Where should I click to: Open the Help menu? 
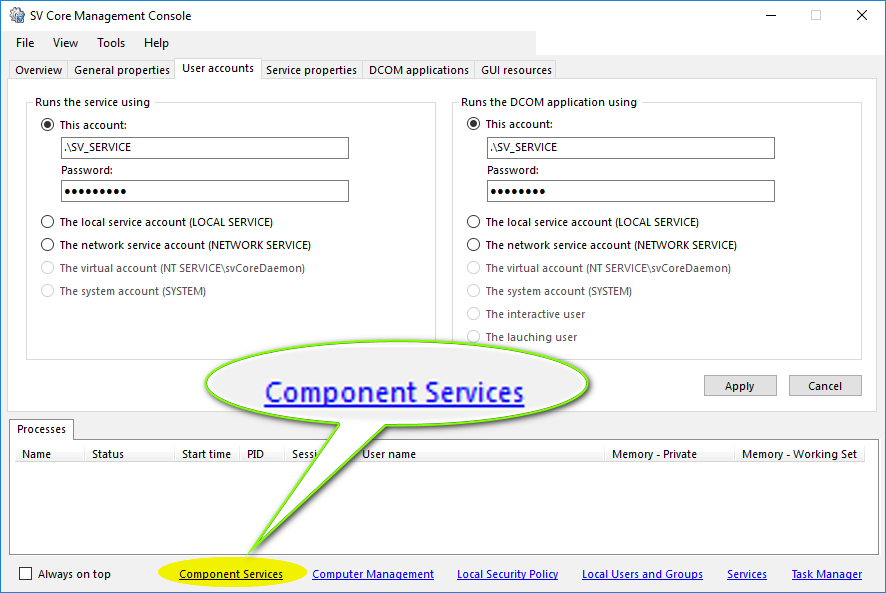[156, 43]
